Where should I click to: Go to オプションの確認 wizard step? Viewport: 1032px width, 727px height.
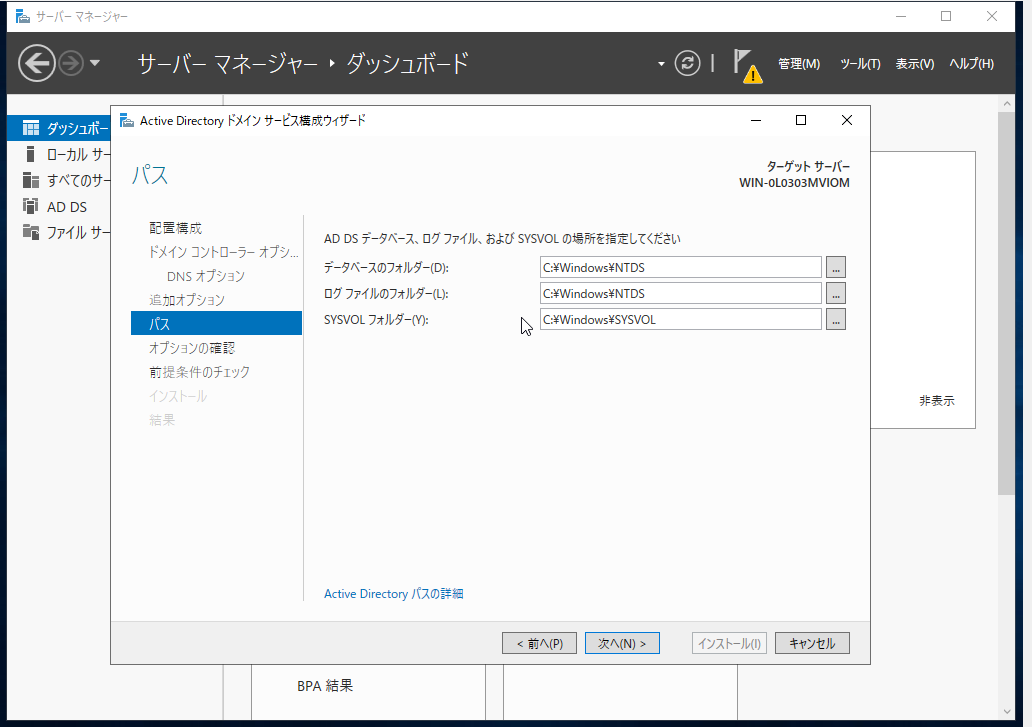192,348
